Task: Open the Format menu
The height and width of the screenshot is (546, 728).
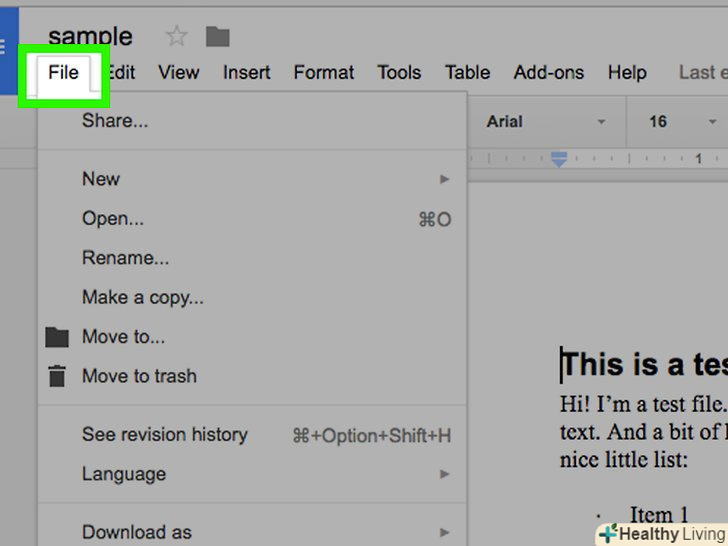Action: [324, 72]
